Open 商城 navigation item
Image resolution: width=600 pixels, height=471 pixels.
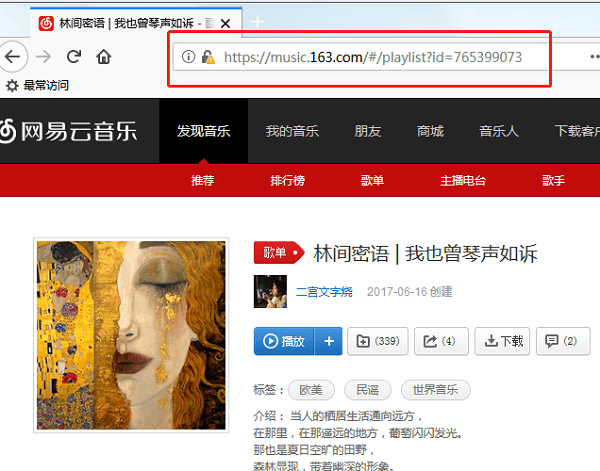(x=430, y=131)
